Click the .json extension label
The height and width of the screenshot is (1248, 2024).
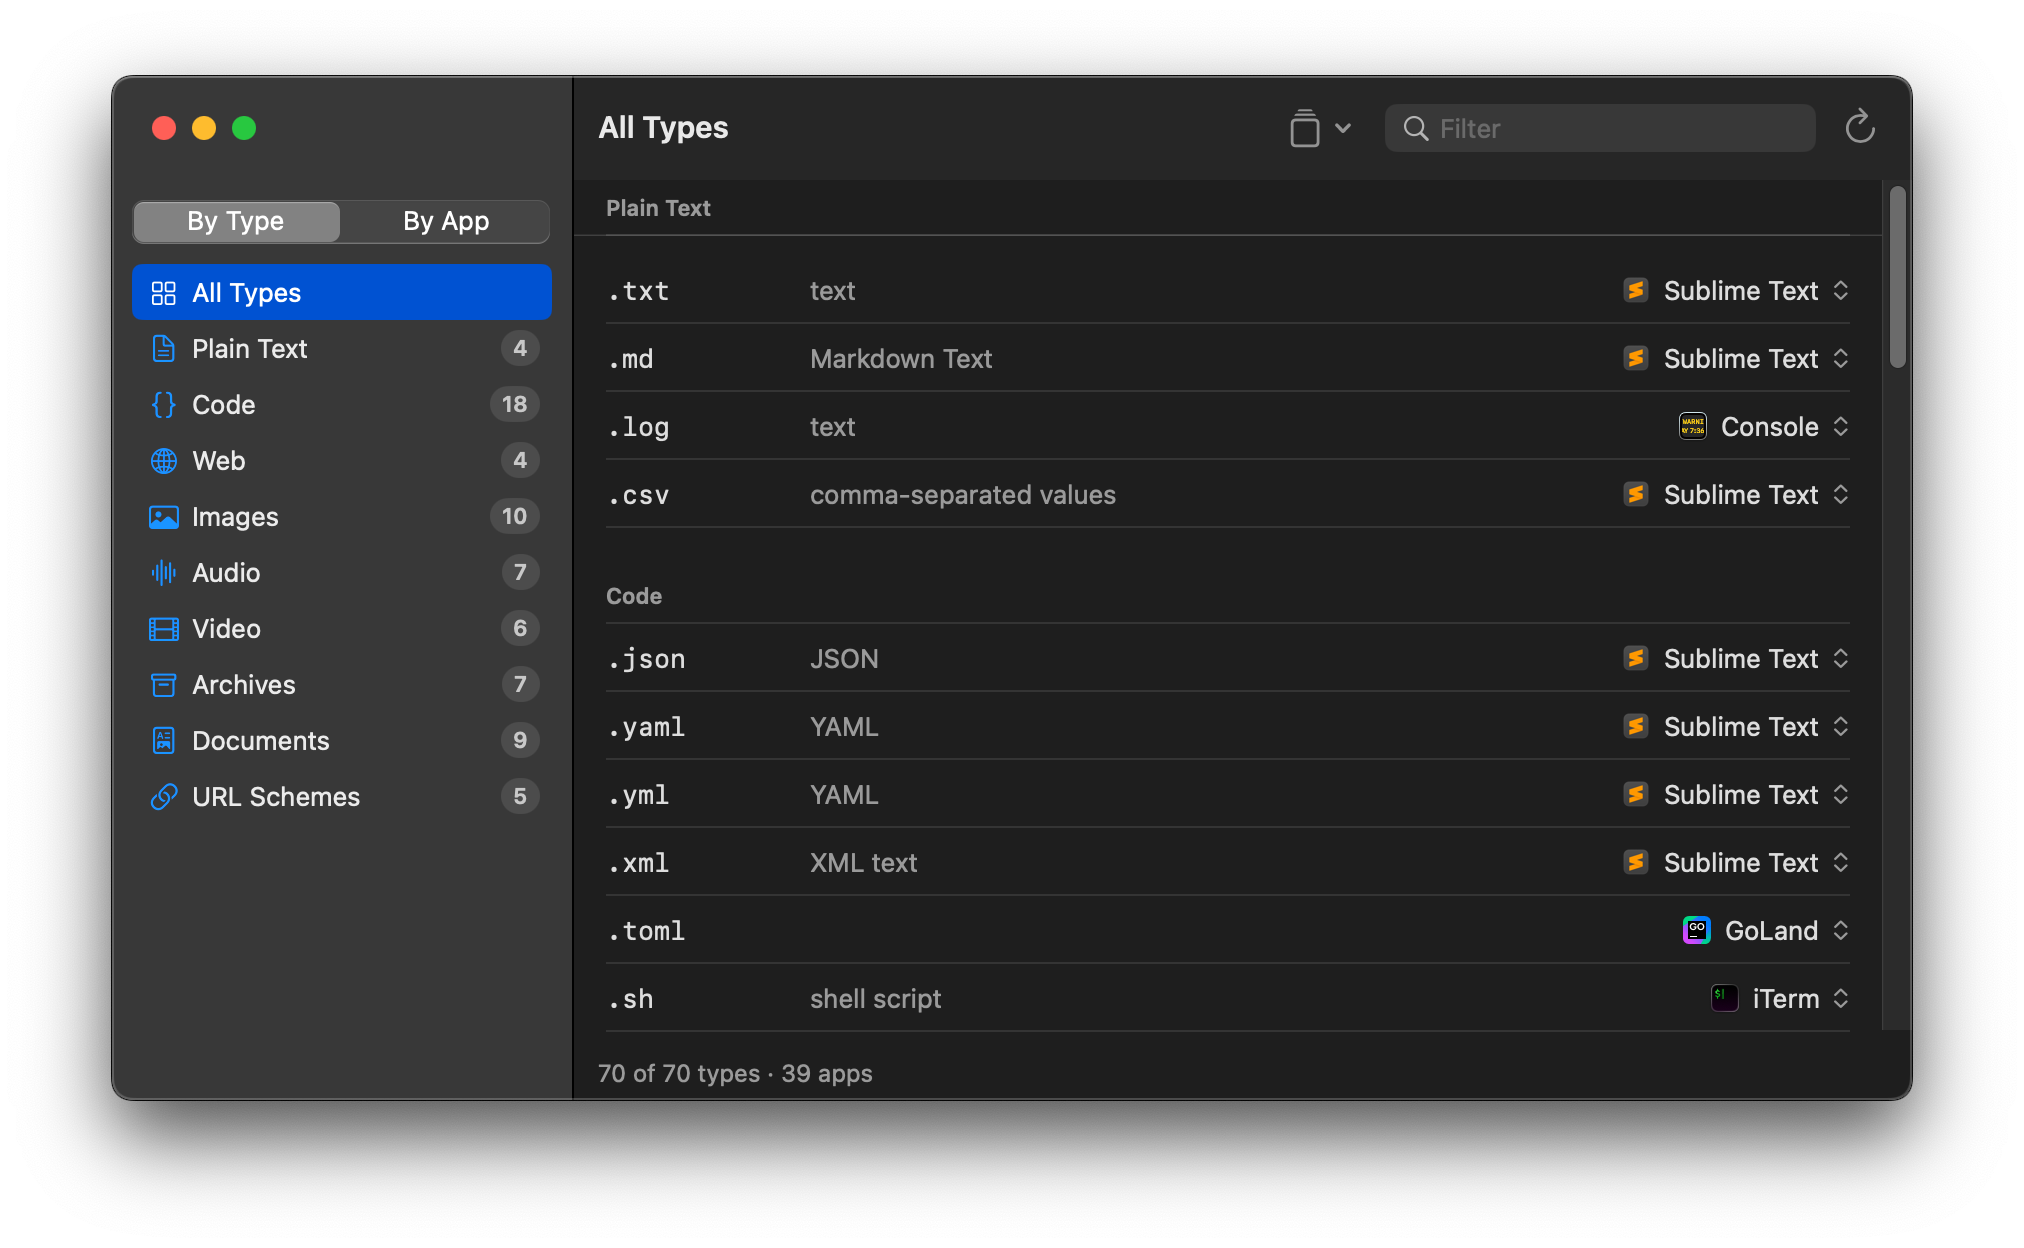point(647,659)
